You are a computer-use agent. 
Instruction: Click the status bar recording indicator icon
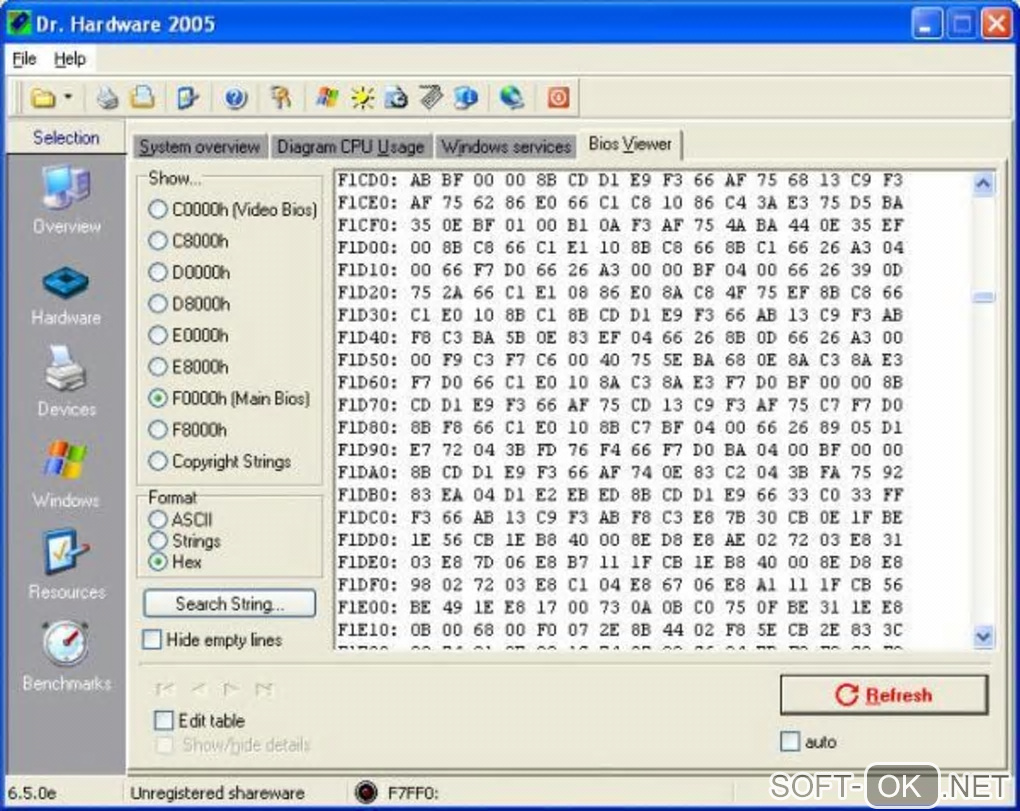coord(366,792)
